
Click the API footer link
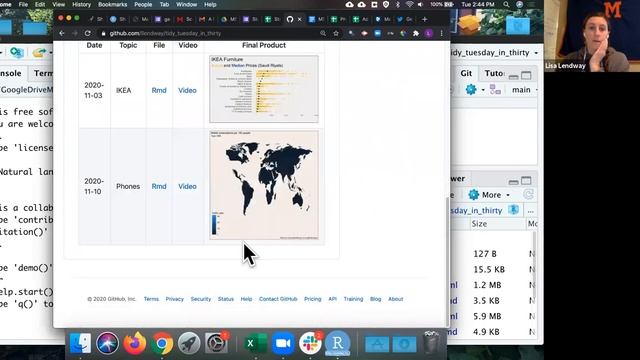pyautogui.click(x=333, y=299)
